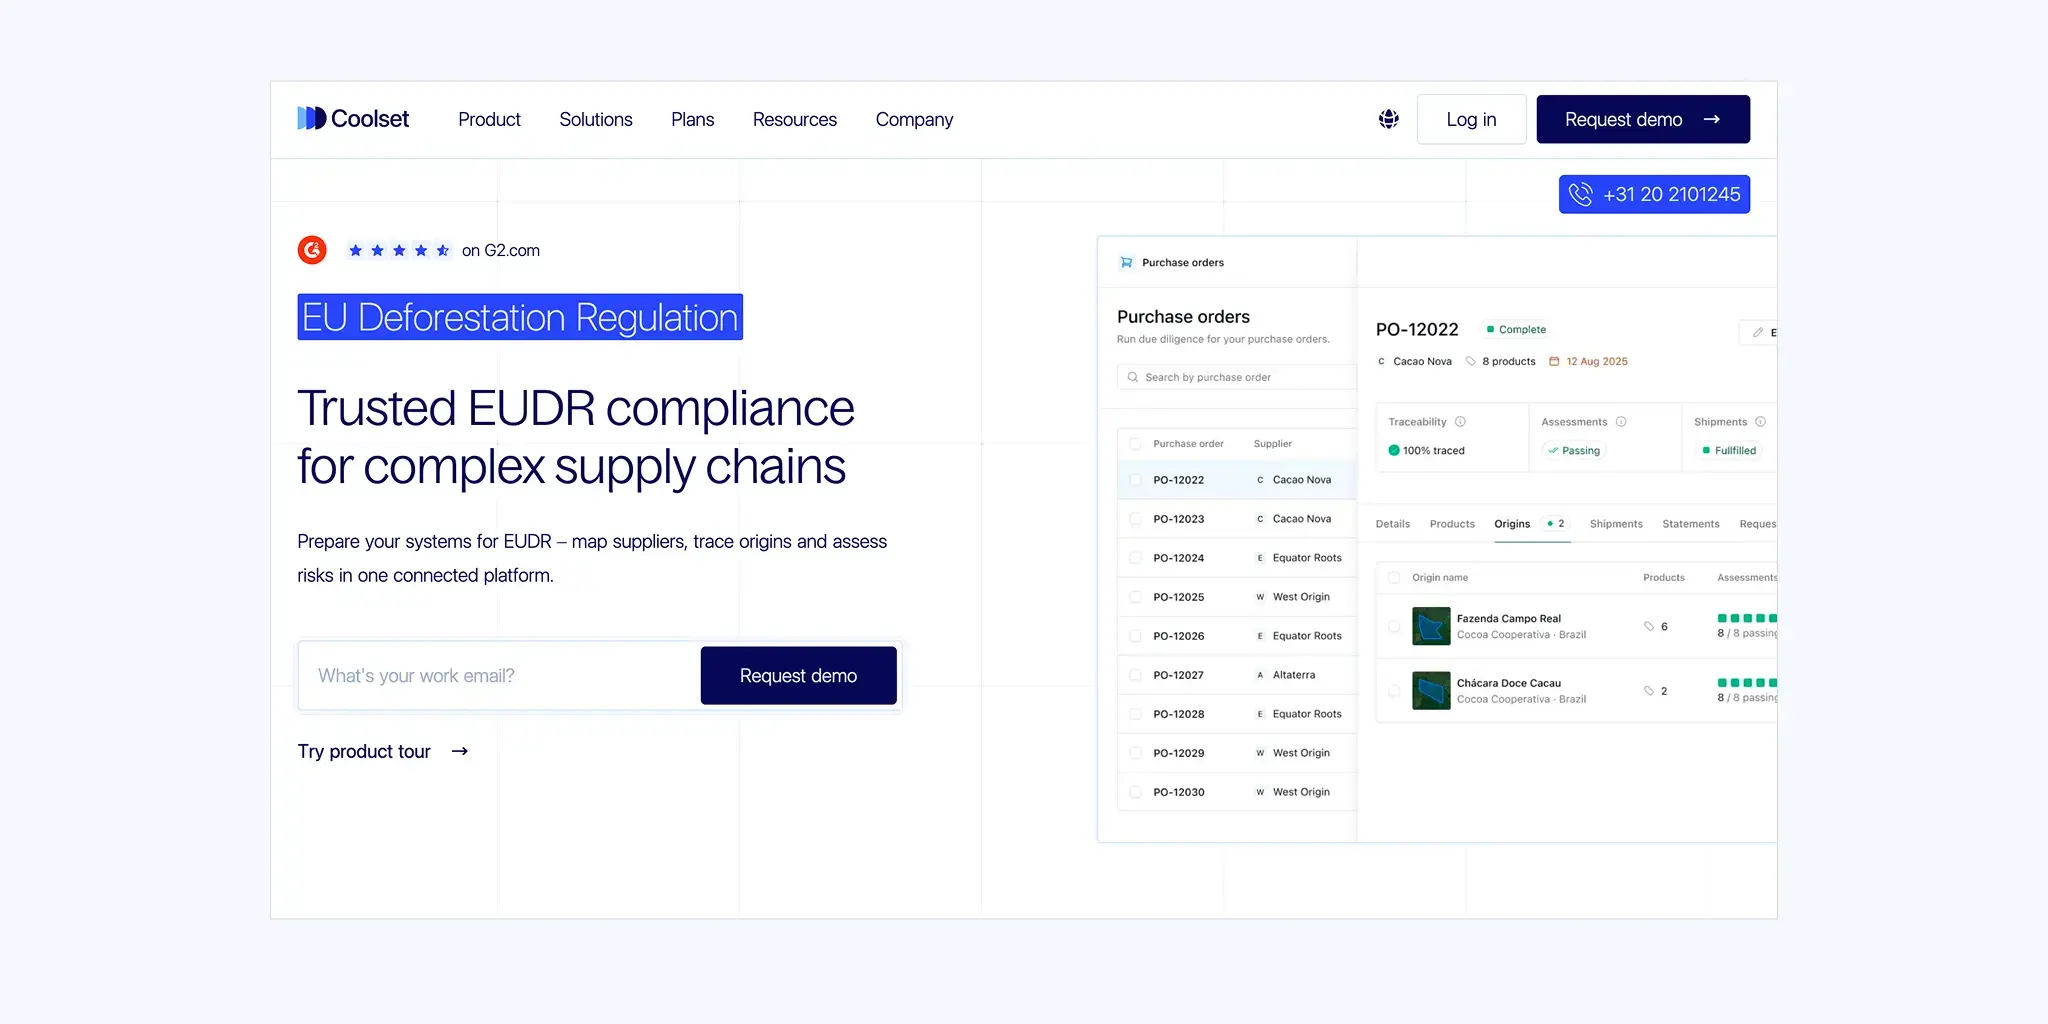2048x1024 pixels.
Task: Click the G2 logo badge
Action: [x=312, y=250]
